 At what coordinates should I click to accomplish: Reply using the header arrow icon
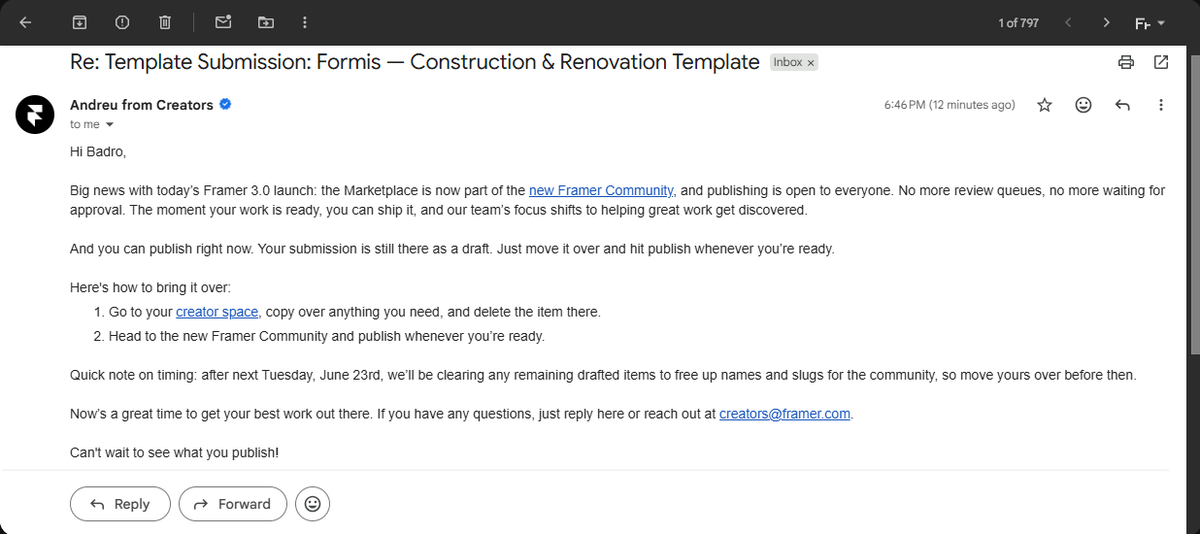1122,105
